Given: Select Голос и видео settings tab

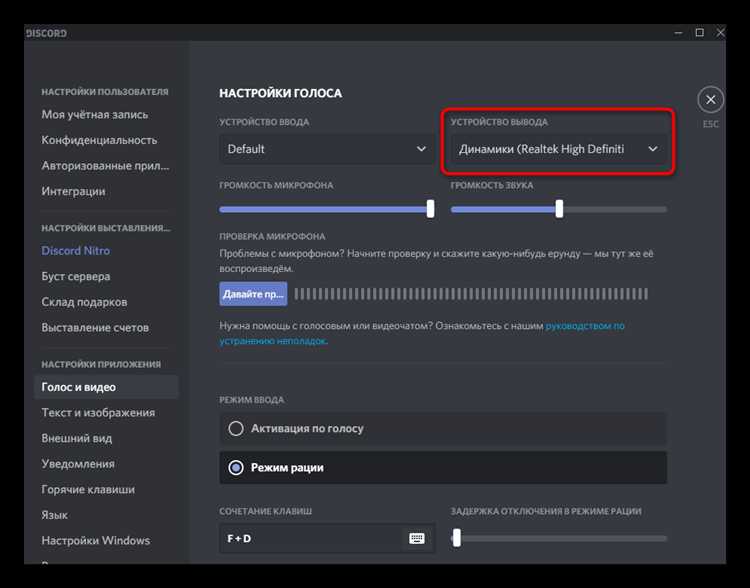Looking at the screenshot, I should (x=106, y=387).
